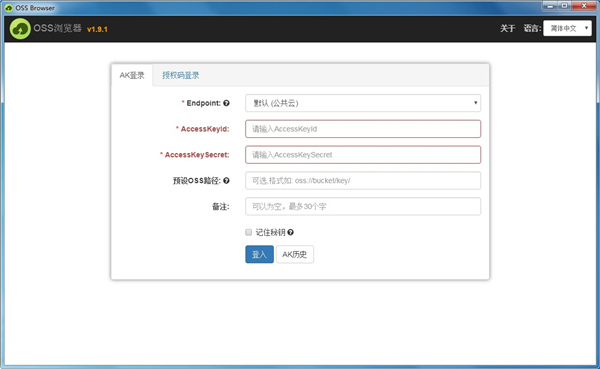Open the 关于 about link

[507, 28]
